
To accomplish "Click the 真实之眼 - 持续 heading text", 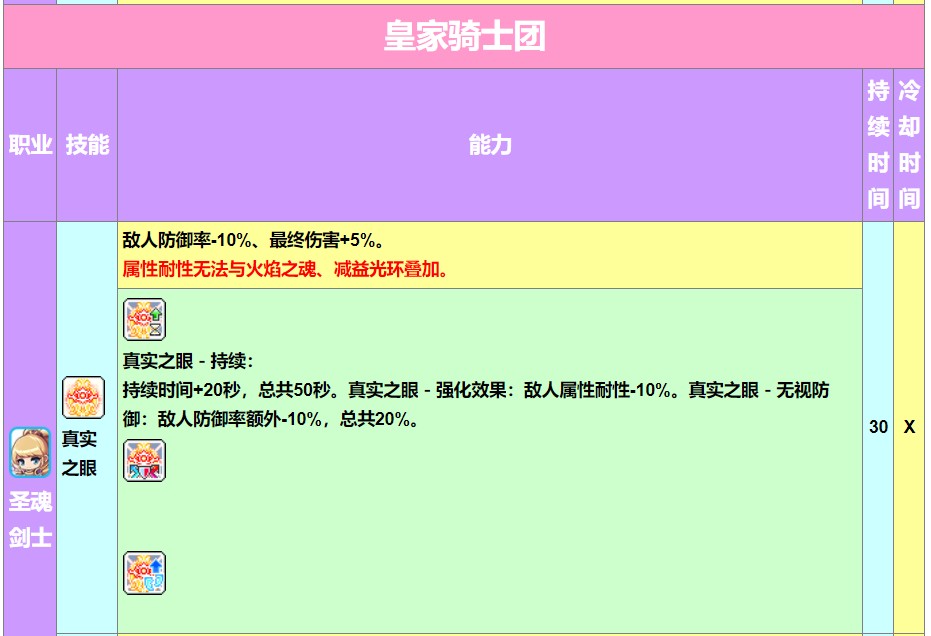I will point(188,361).
